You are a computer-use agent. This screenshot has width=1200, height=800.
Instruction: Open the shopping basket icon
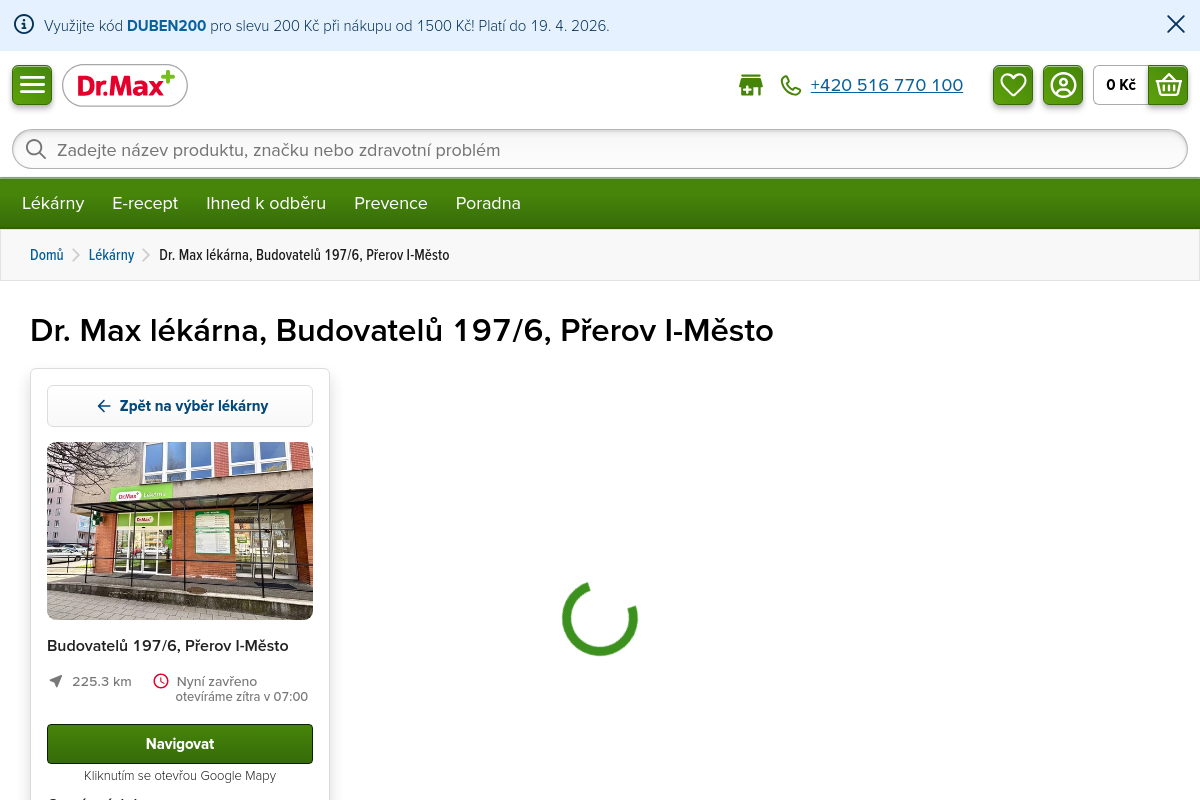point(1168,85)
